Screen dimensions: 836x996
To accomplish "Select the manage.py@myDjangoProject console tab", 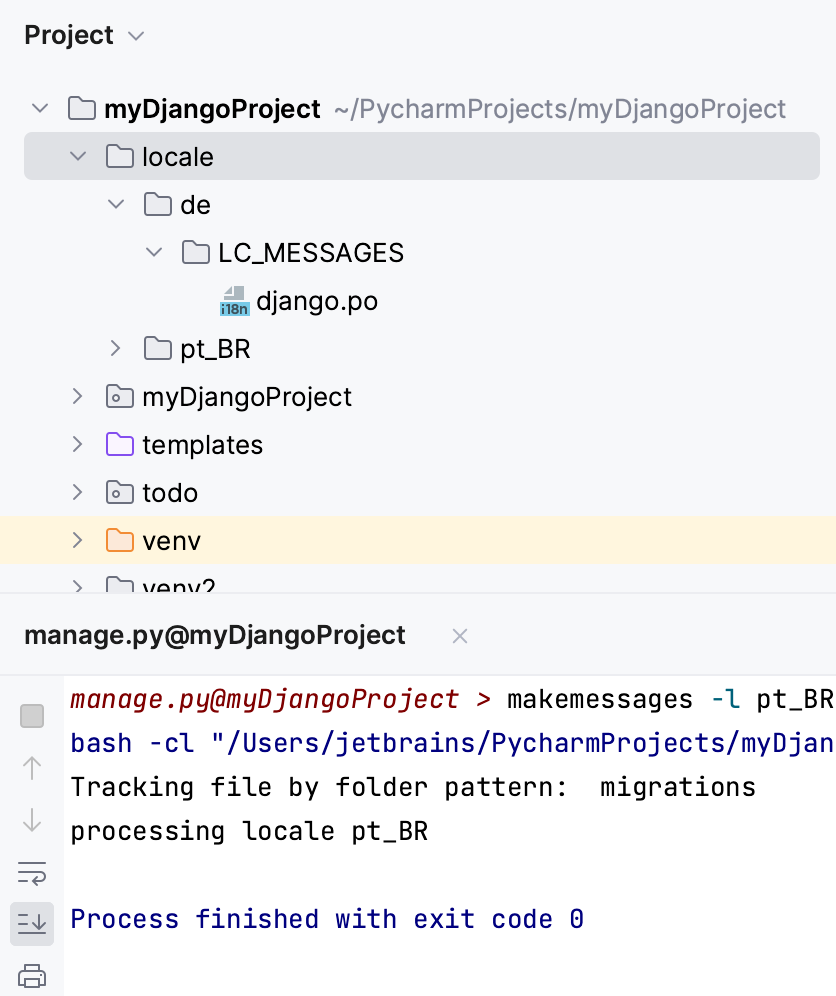I will click(x=214, y=635).
